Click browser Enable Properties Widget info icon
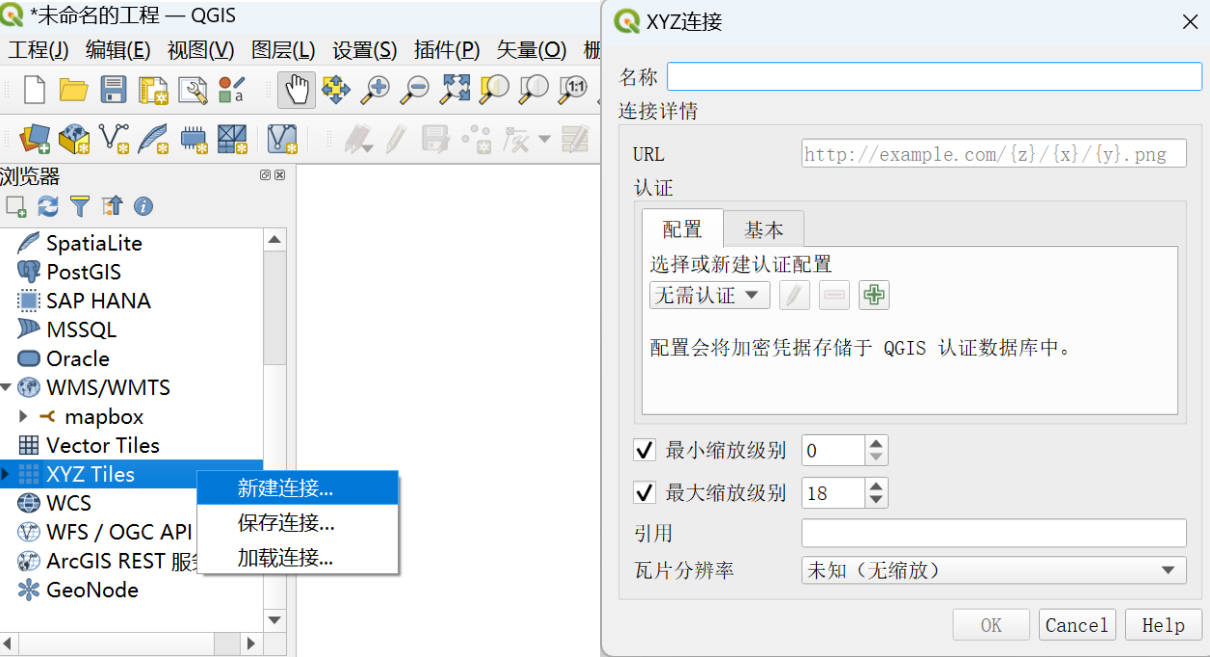 [x=144, y=206]
